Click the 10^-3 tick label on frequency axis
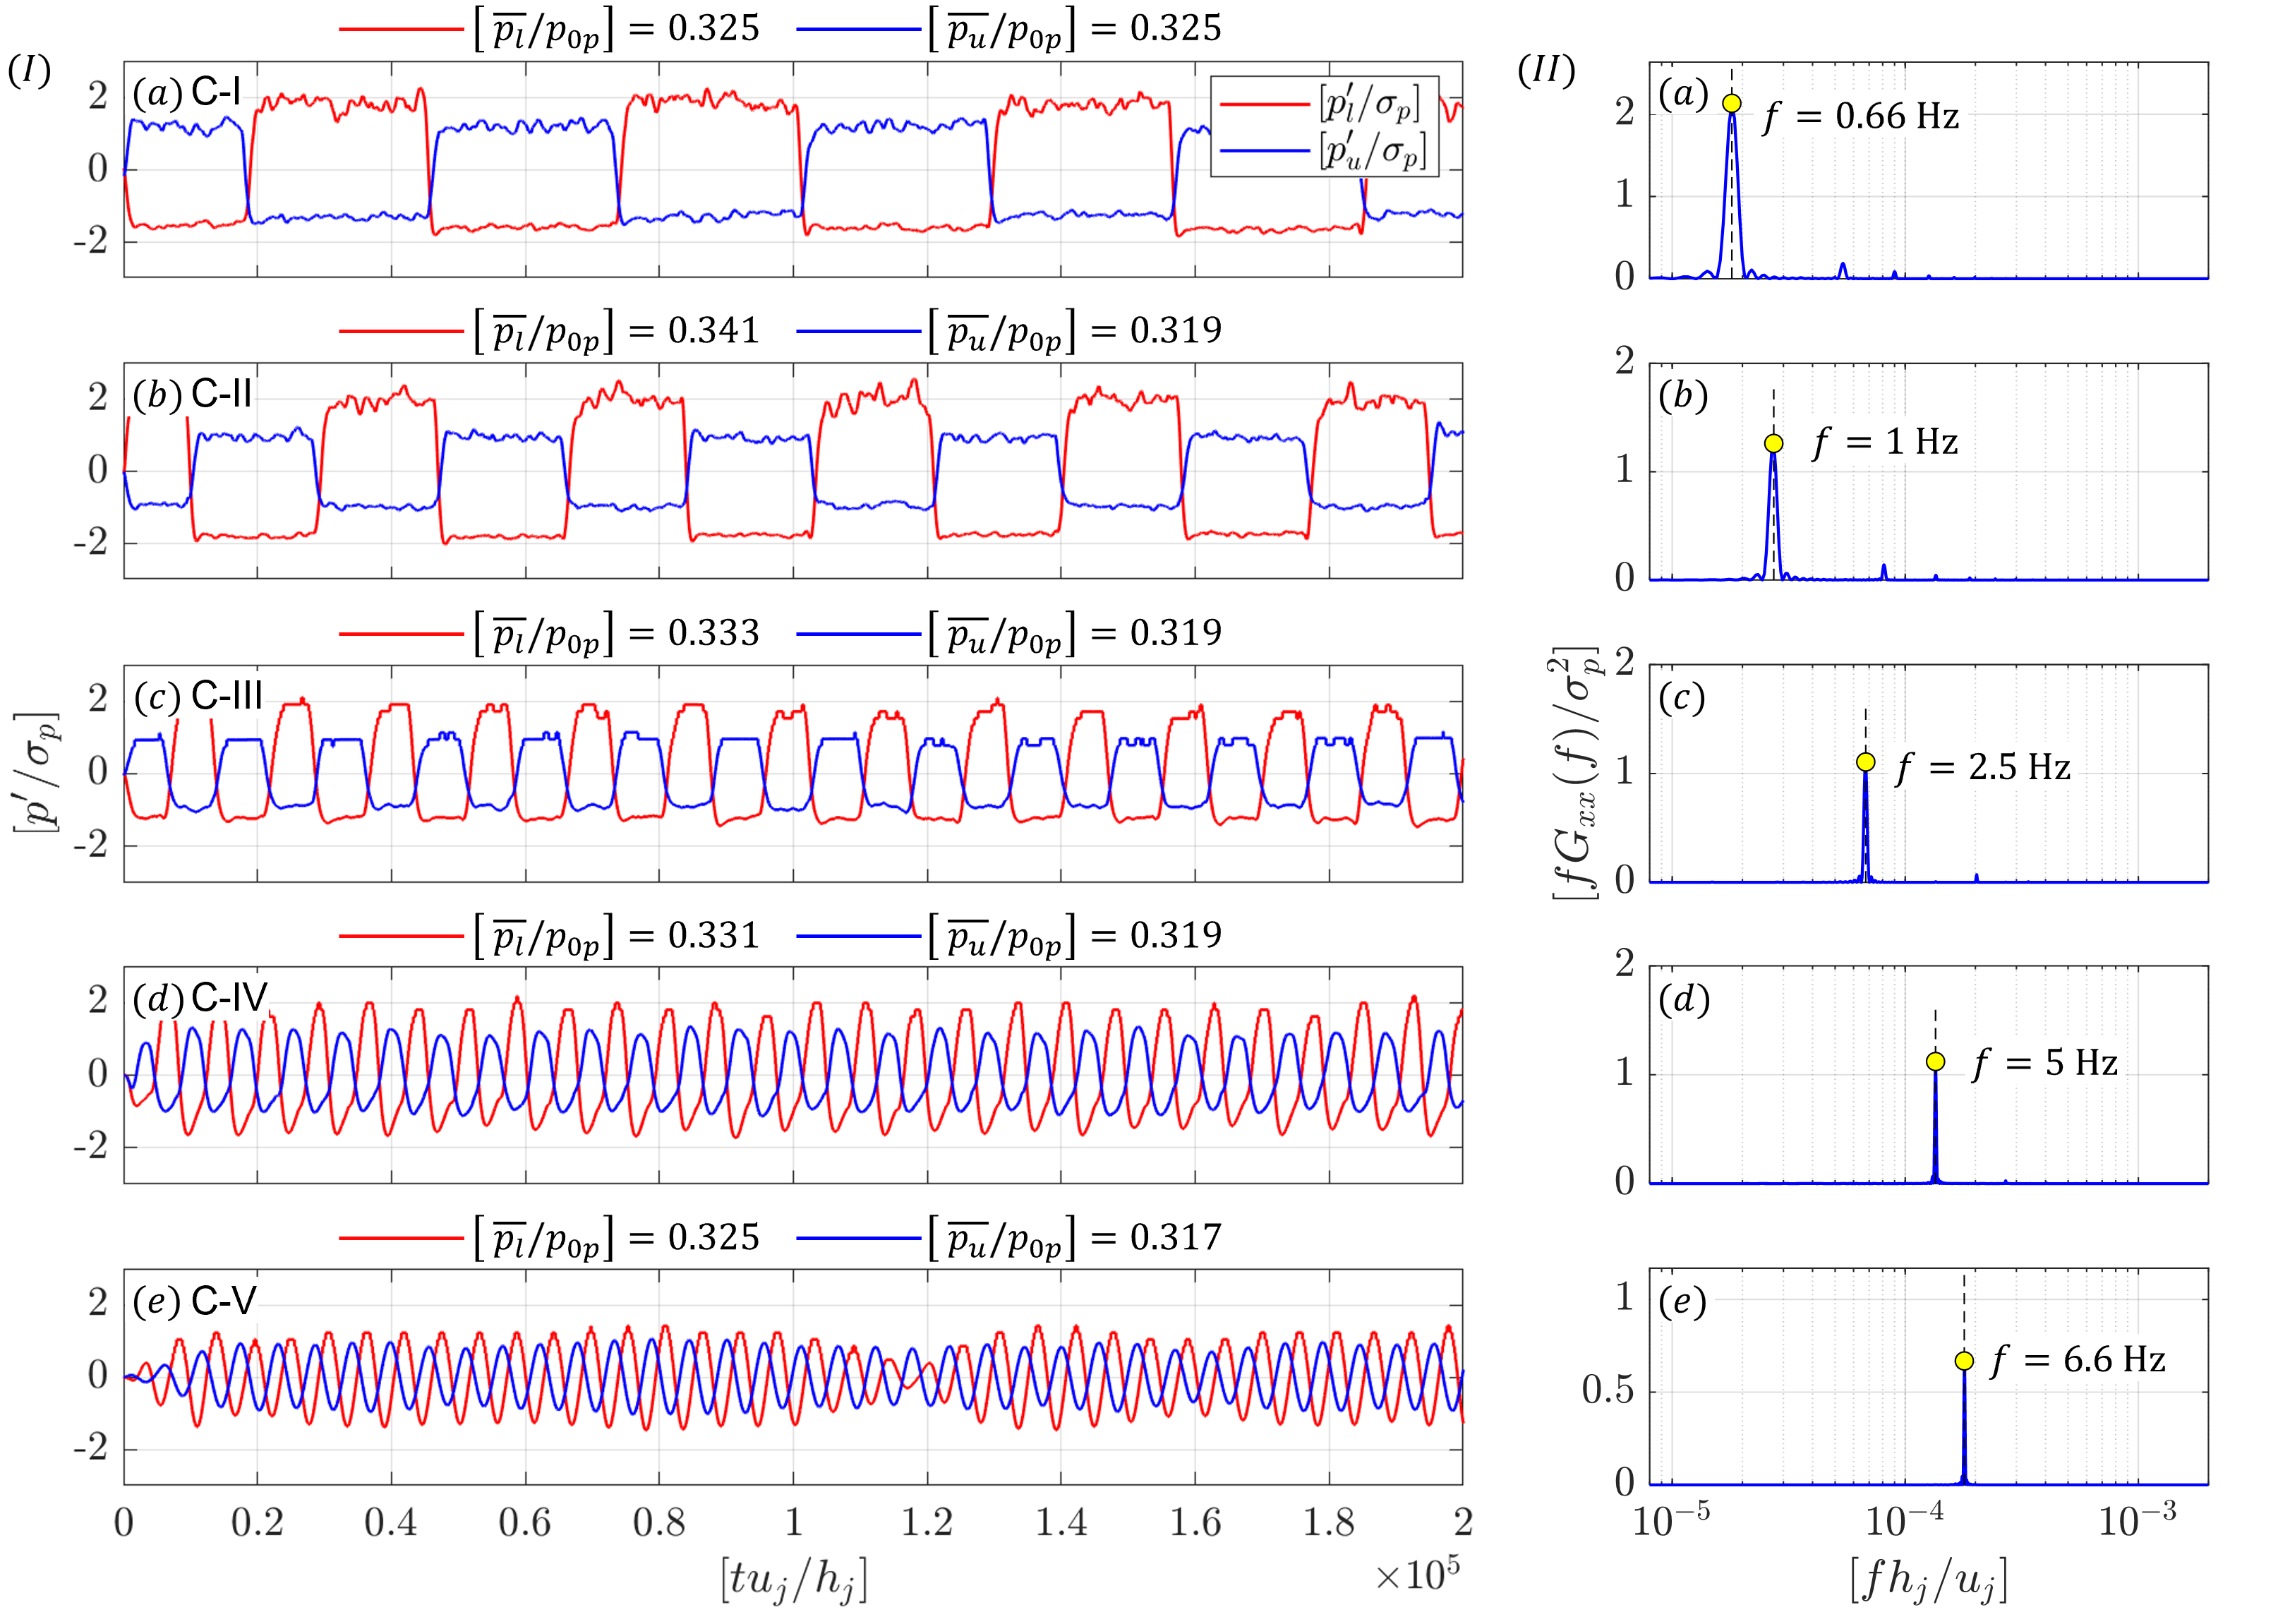The width and height of the screenshot is (2278, 1624). click(x=2137, y=1520)
